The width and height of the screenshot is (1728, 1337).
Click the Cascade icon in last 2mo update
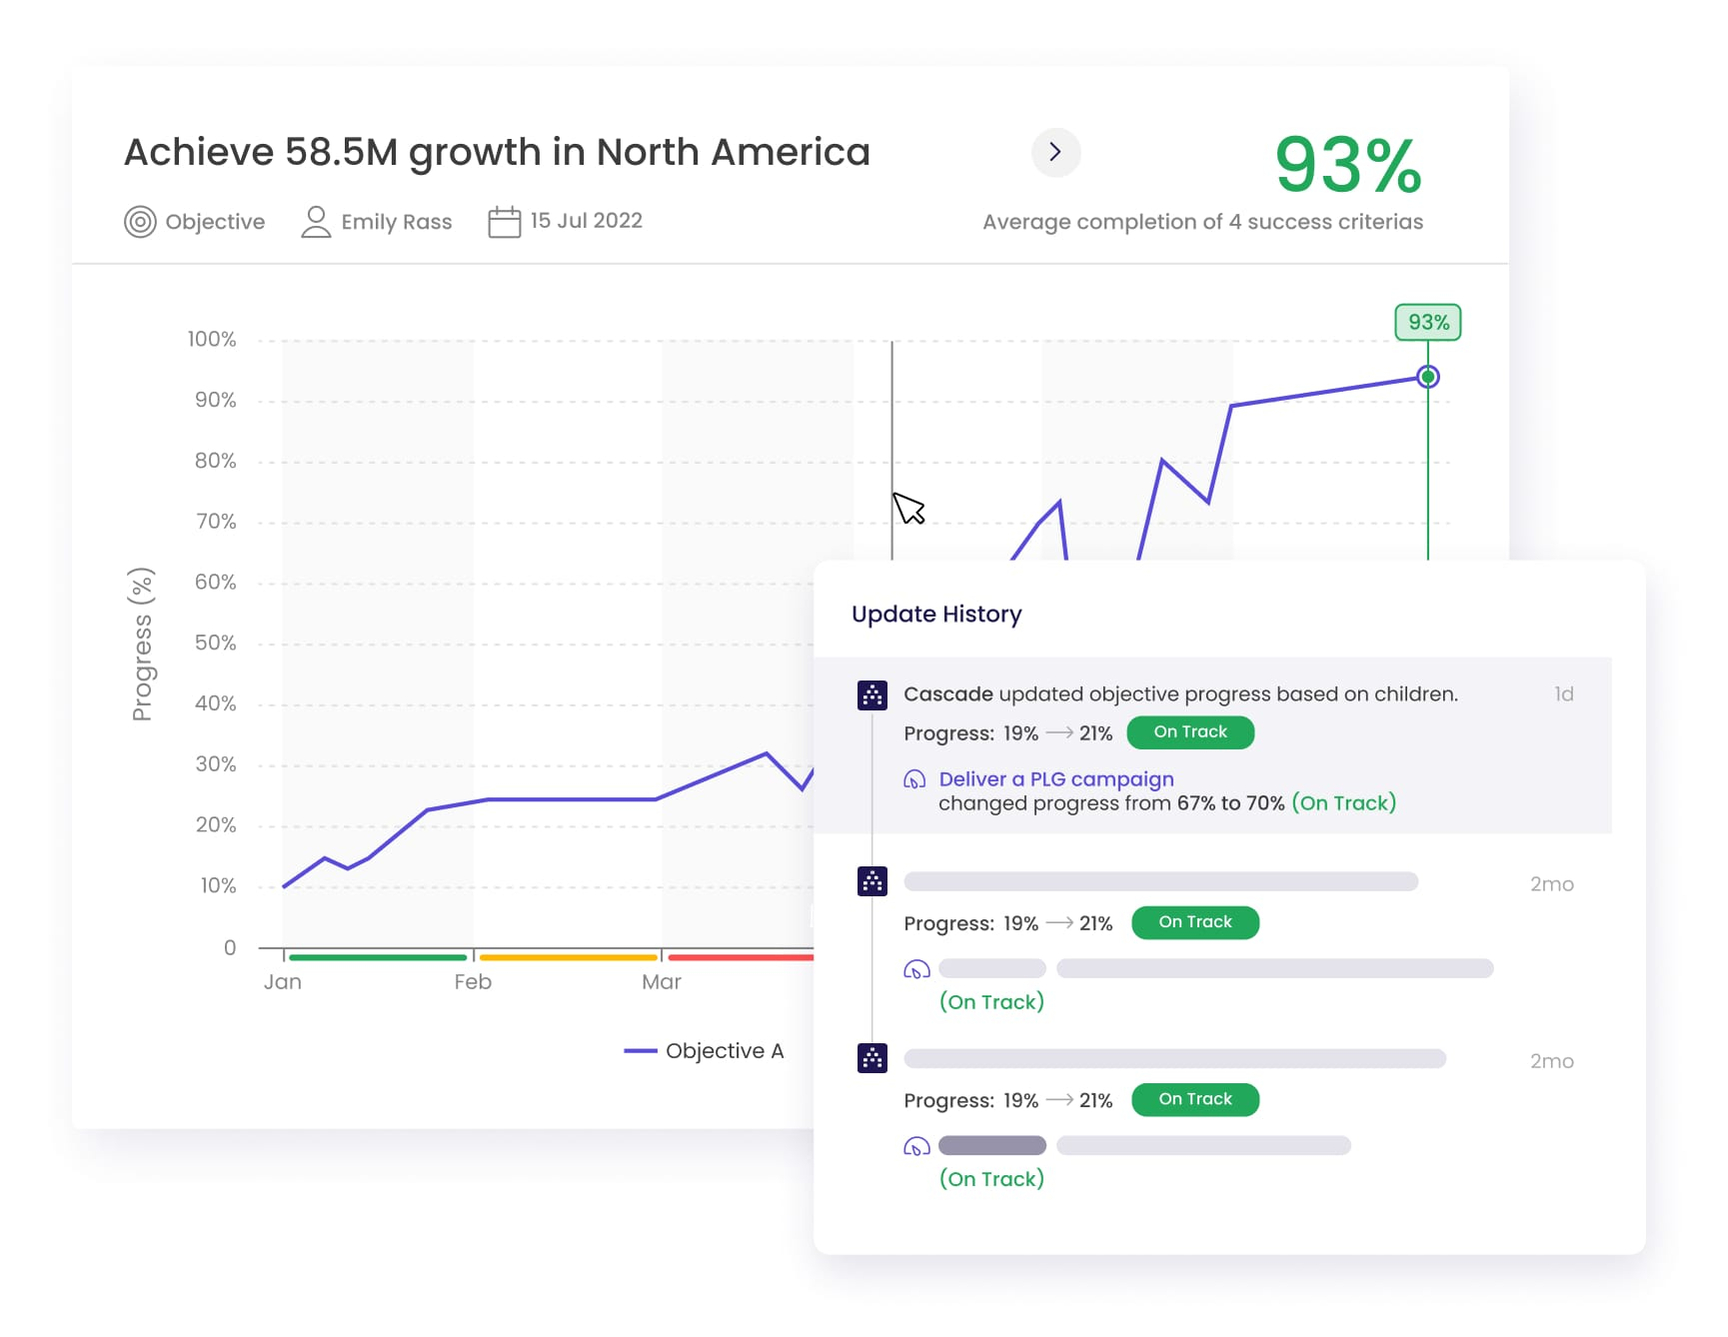[872, 1058]
